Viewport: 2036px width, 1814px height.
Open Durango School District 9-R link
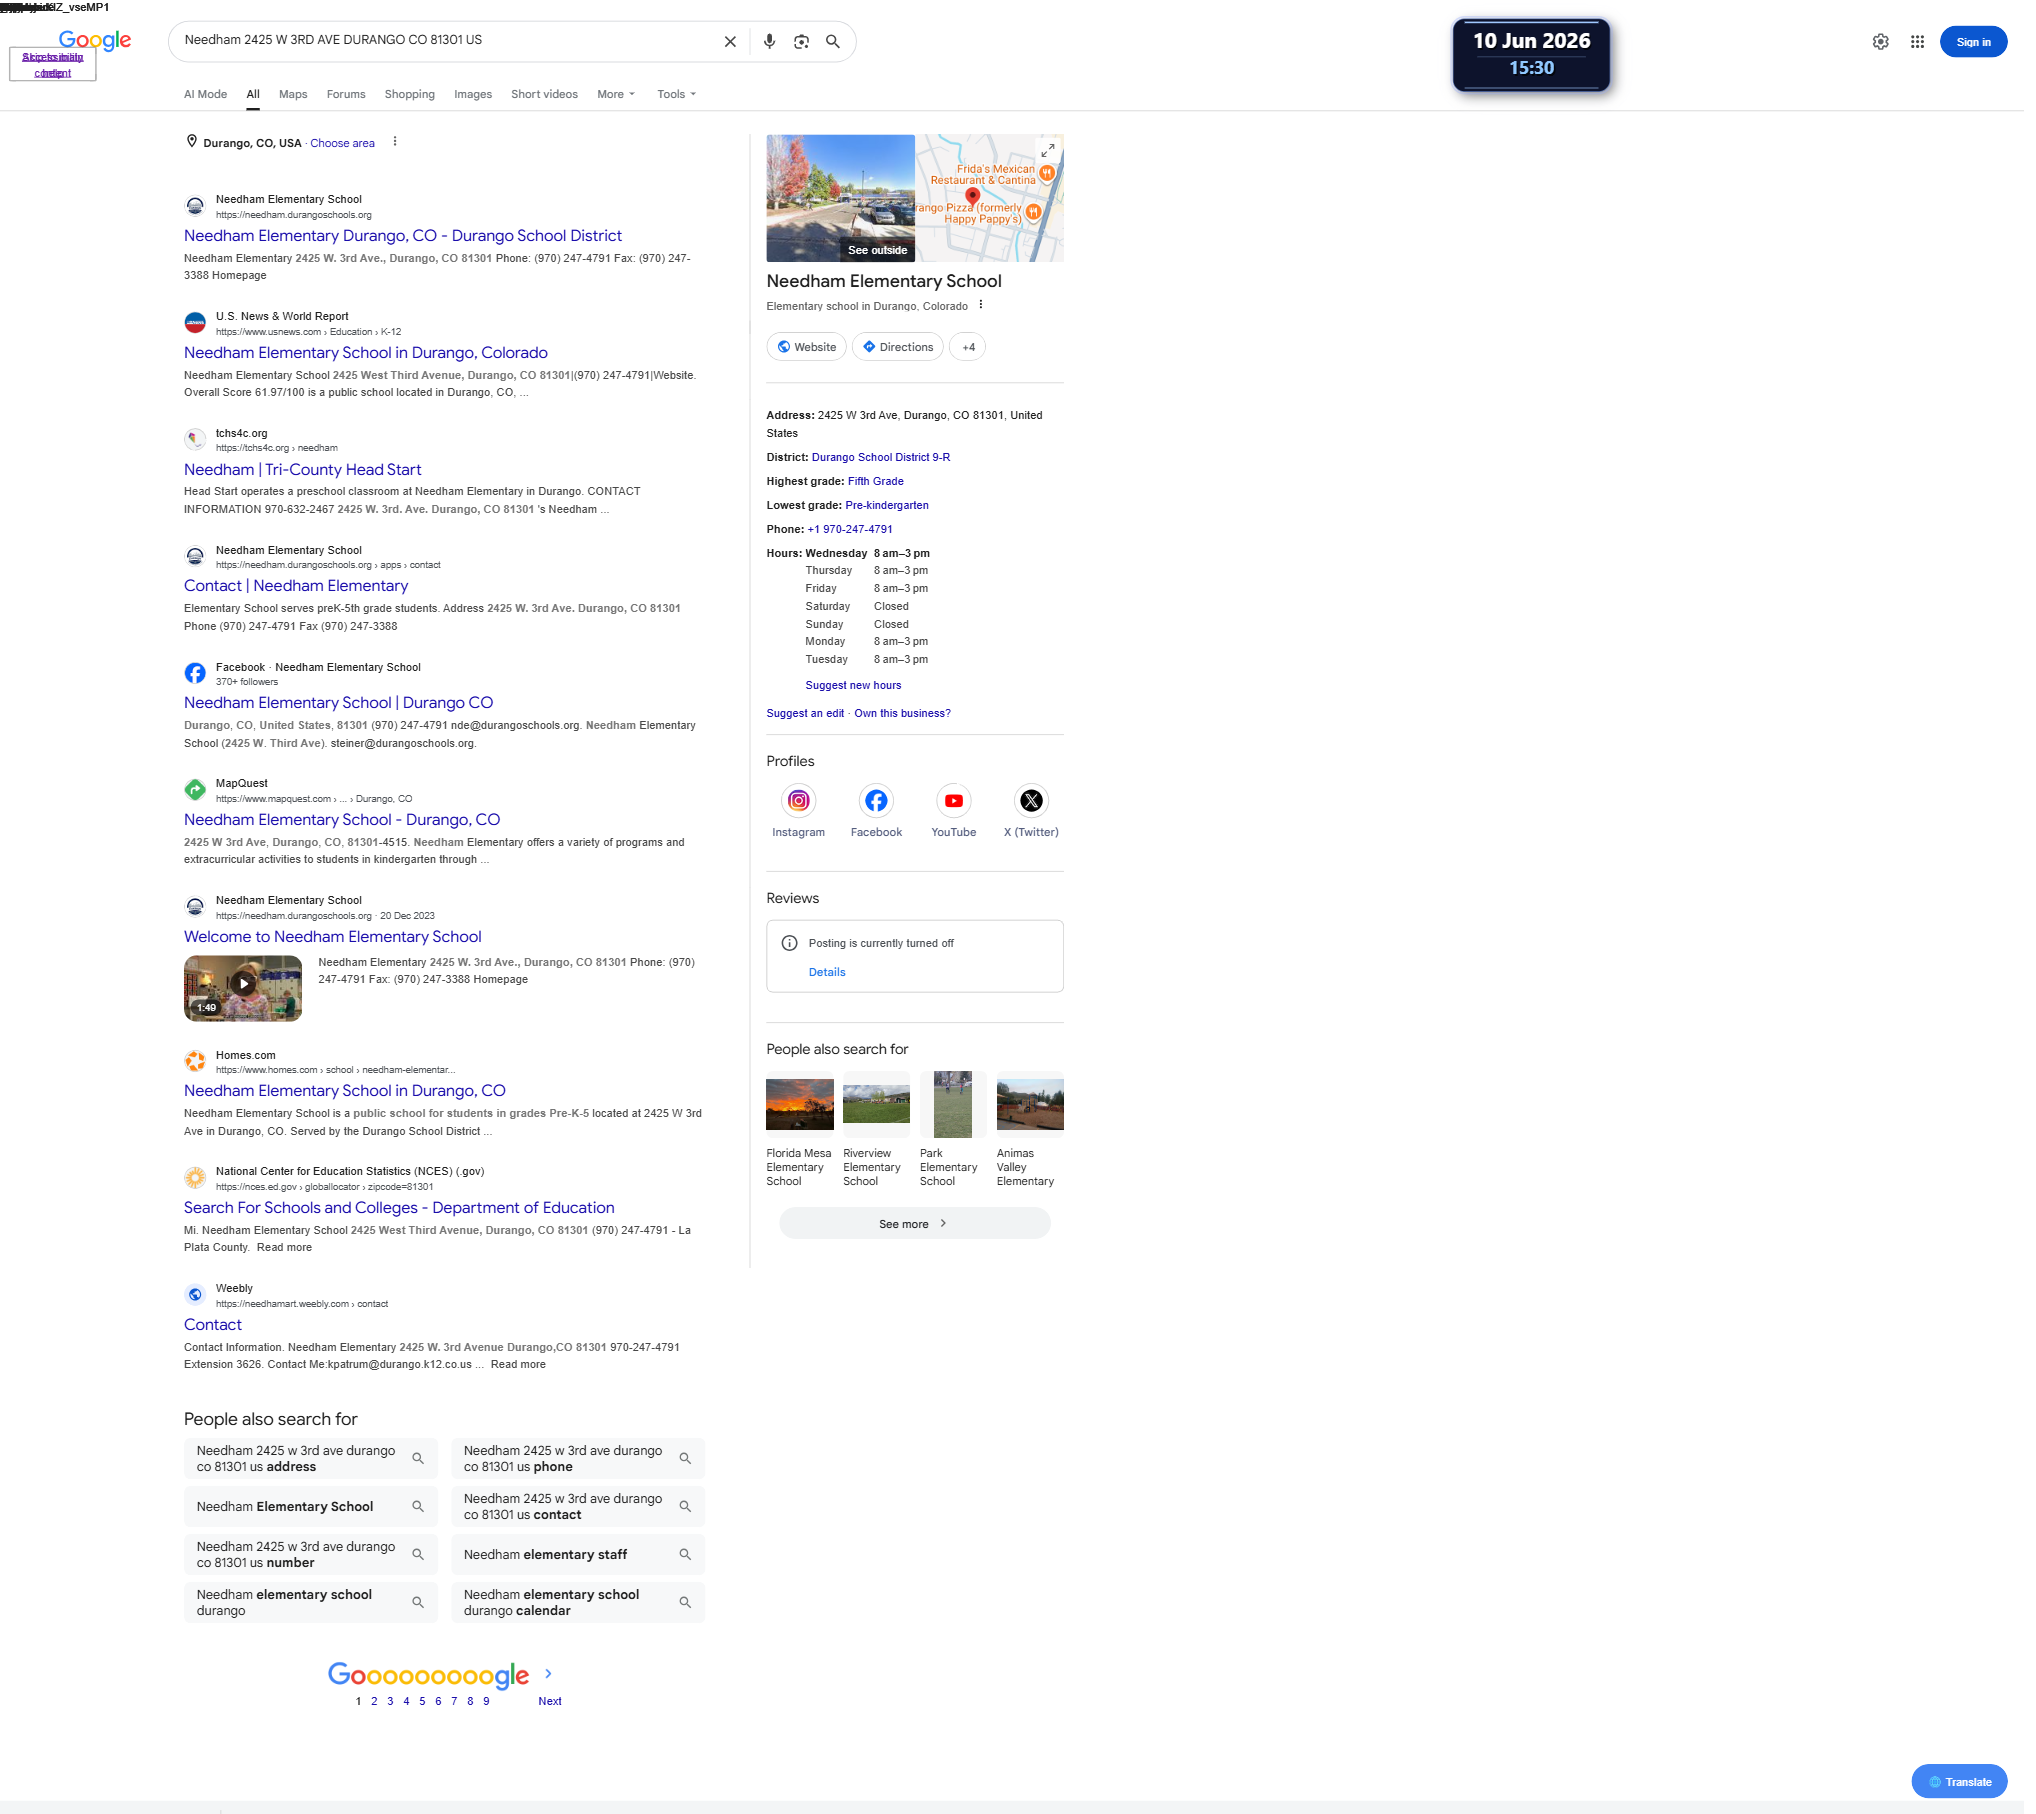tap(881, 457)
